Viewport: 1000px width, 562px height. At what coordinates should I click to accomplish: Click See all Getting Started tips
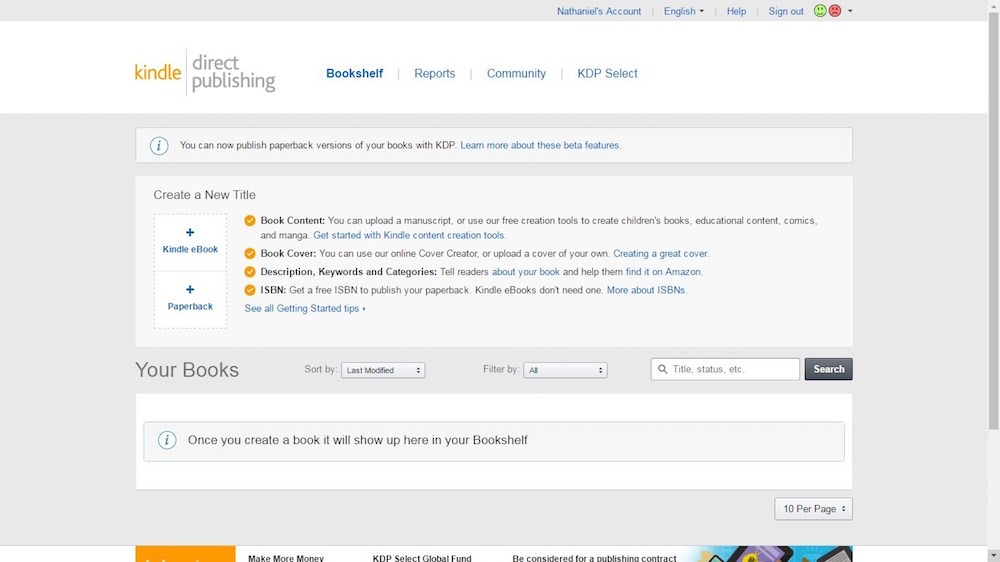tap(305, 309)
